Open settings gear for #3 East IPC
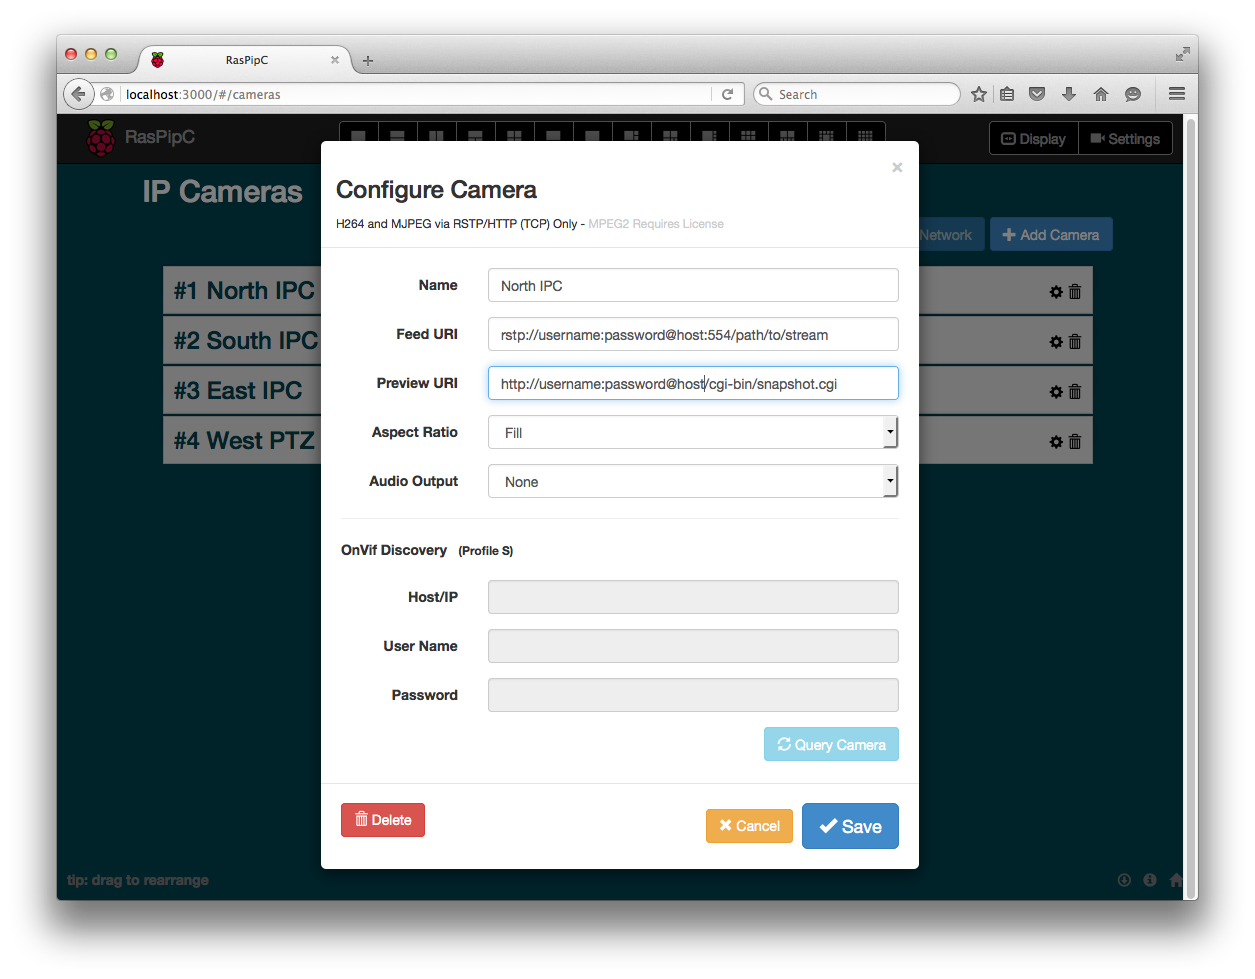Image resolution: width=1255 pixels, height=979 pixels. click(x=1056, y=392)
